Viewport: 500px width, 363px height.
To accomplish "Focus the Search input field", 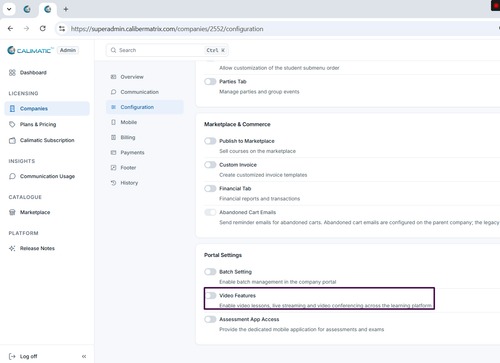I will click(167, 50).
